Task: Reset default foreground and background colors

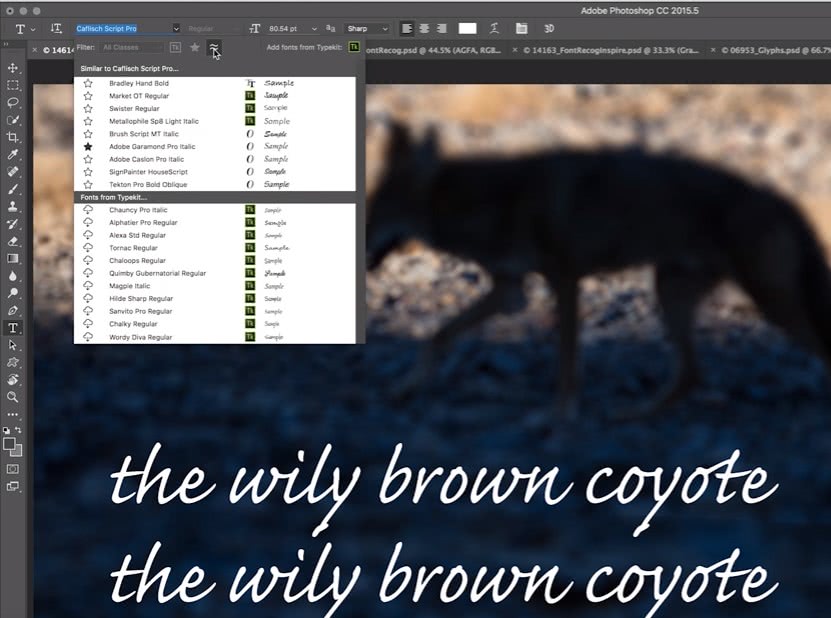Action: coord(6,430)
